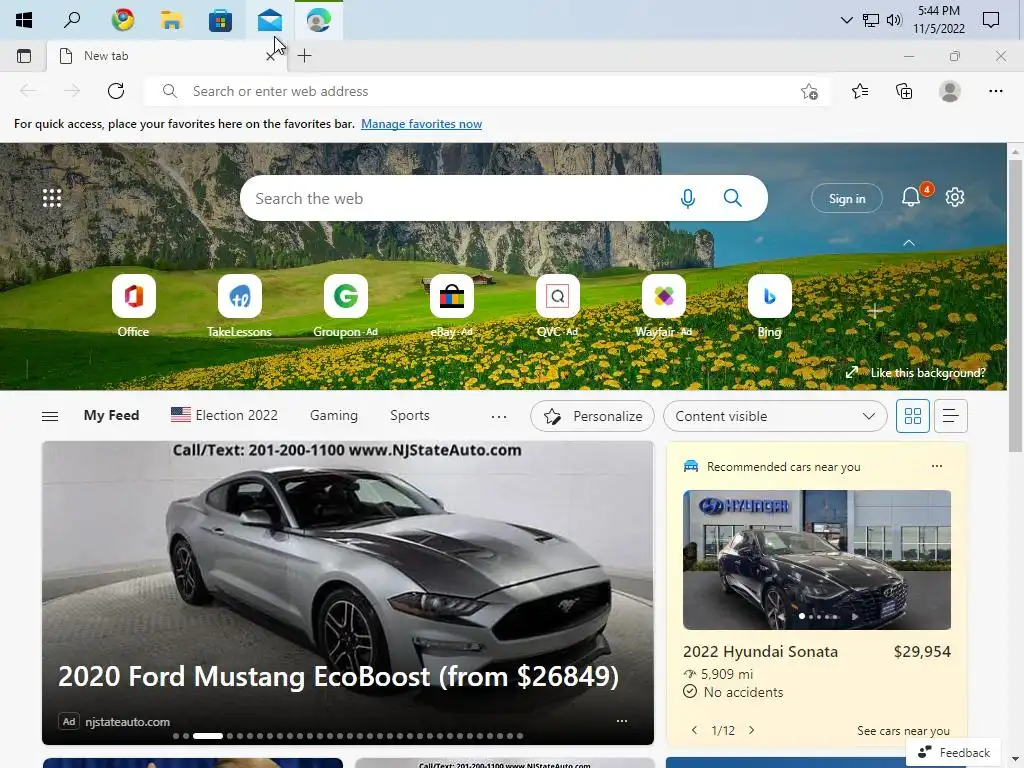Click 2022 Hyundai Sonata title
1024x768 pixels.
tap(760, 651)
